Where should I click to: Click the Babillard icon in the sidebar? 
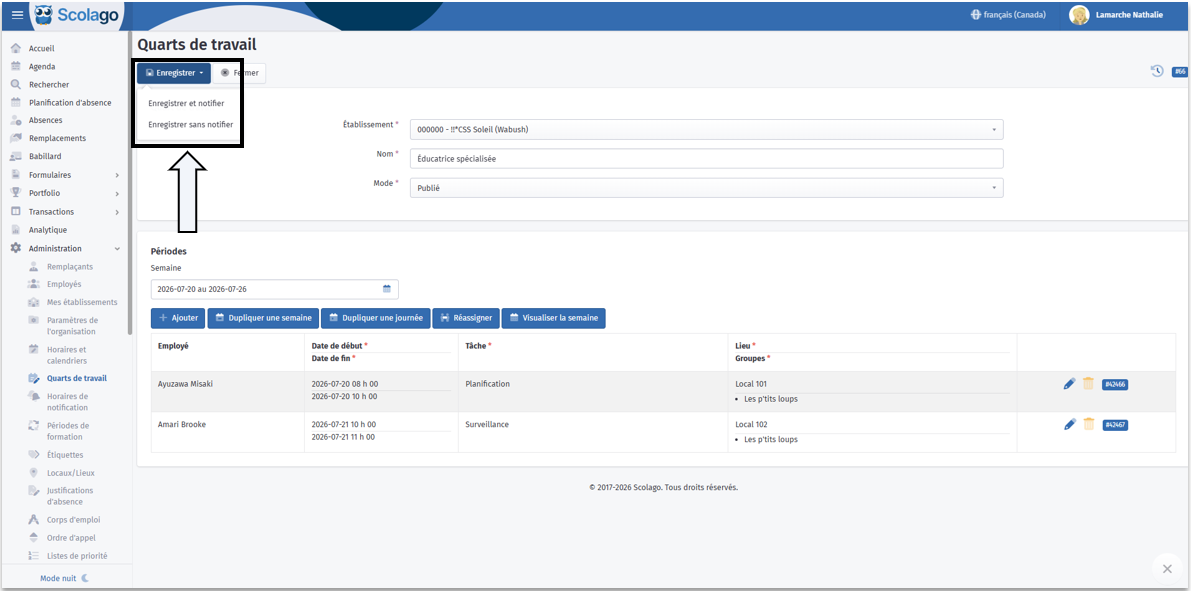point(15,156)
